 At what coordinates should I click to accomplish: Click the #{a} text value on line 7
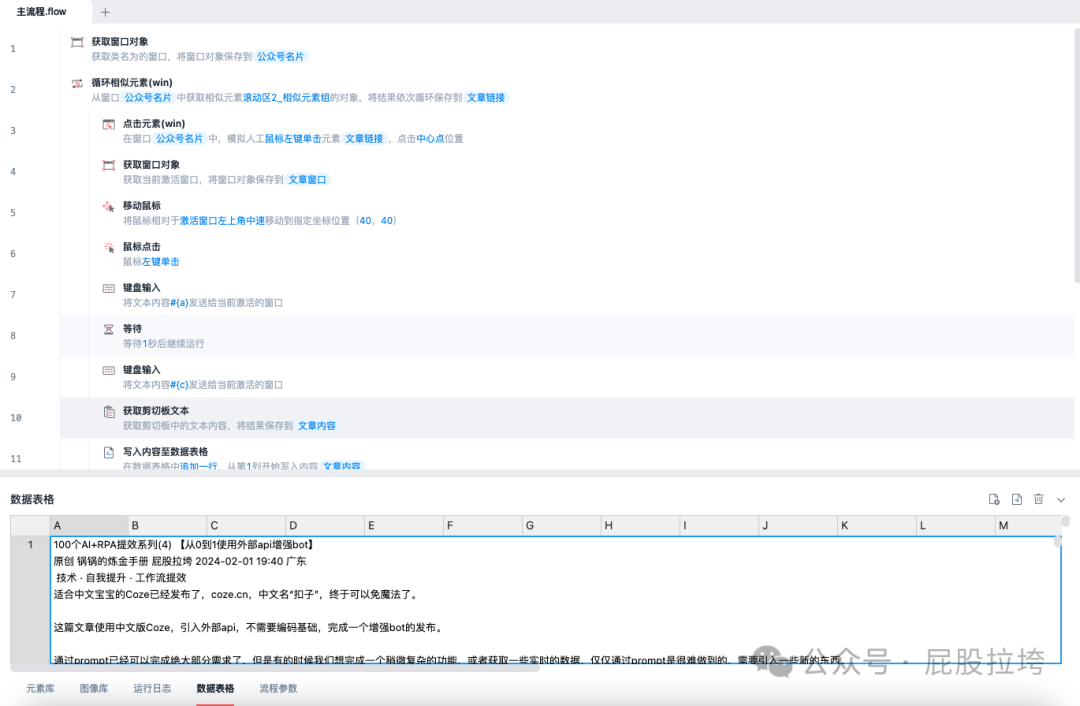pyautogui.click(x=179, y=302)
